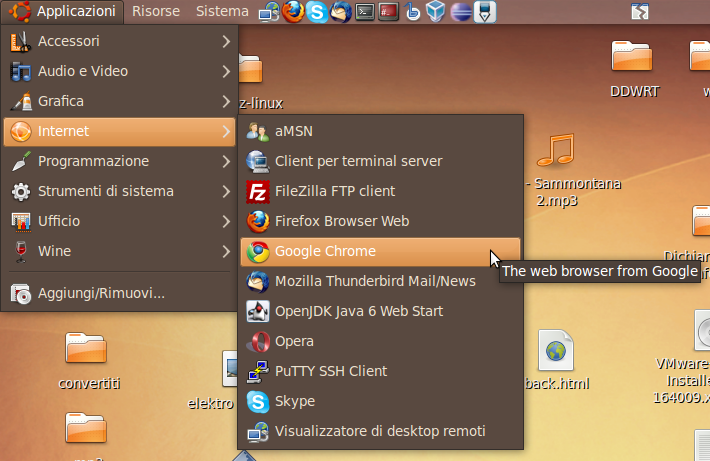Launch Skype from the top panel icon
This screenshot has width=710, height=461.
(317, 12)
